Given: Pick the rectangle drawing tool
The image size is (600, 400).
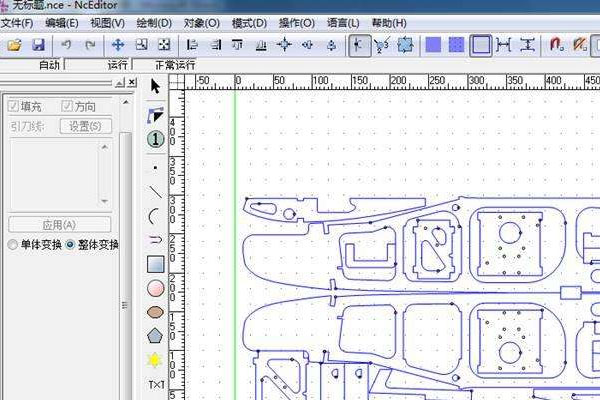Looking at the screenshot, I should coord(155,264).
